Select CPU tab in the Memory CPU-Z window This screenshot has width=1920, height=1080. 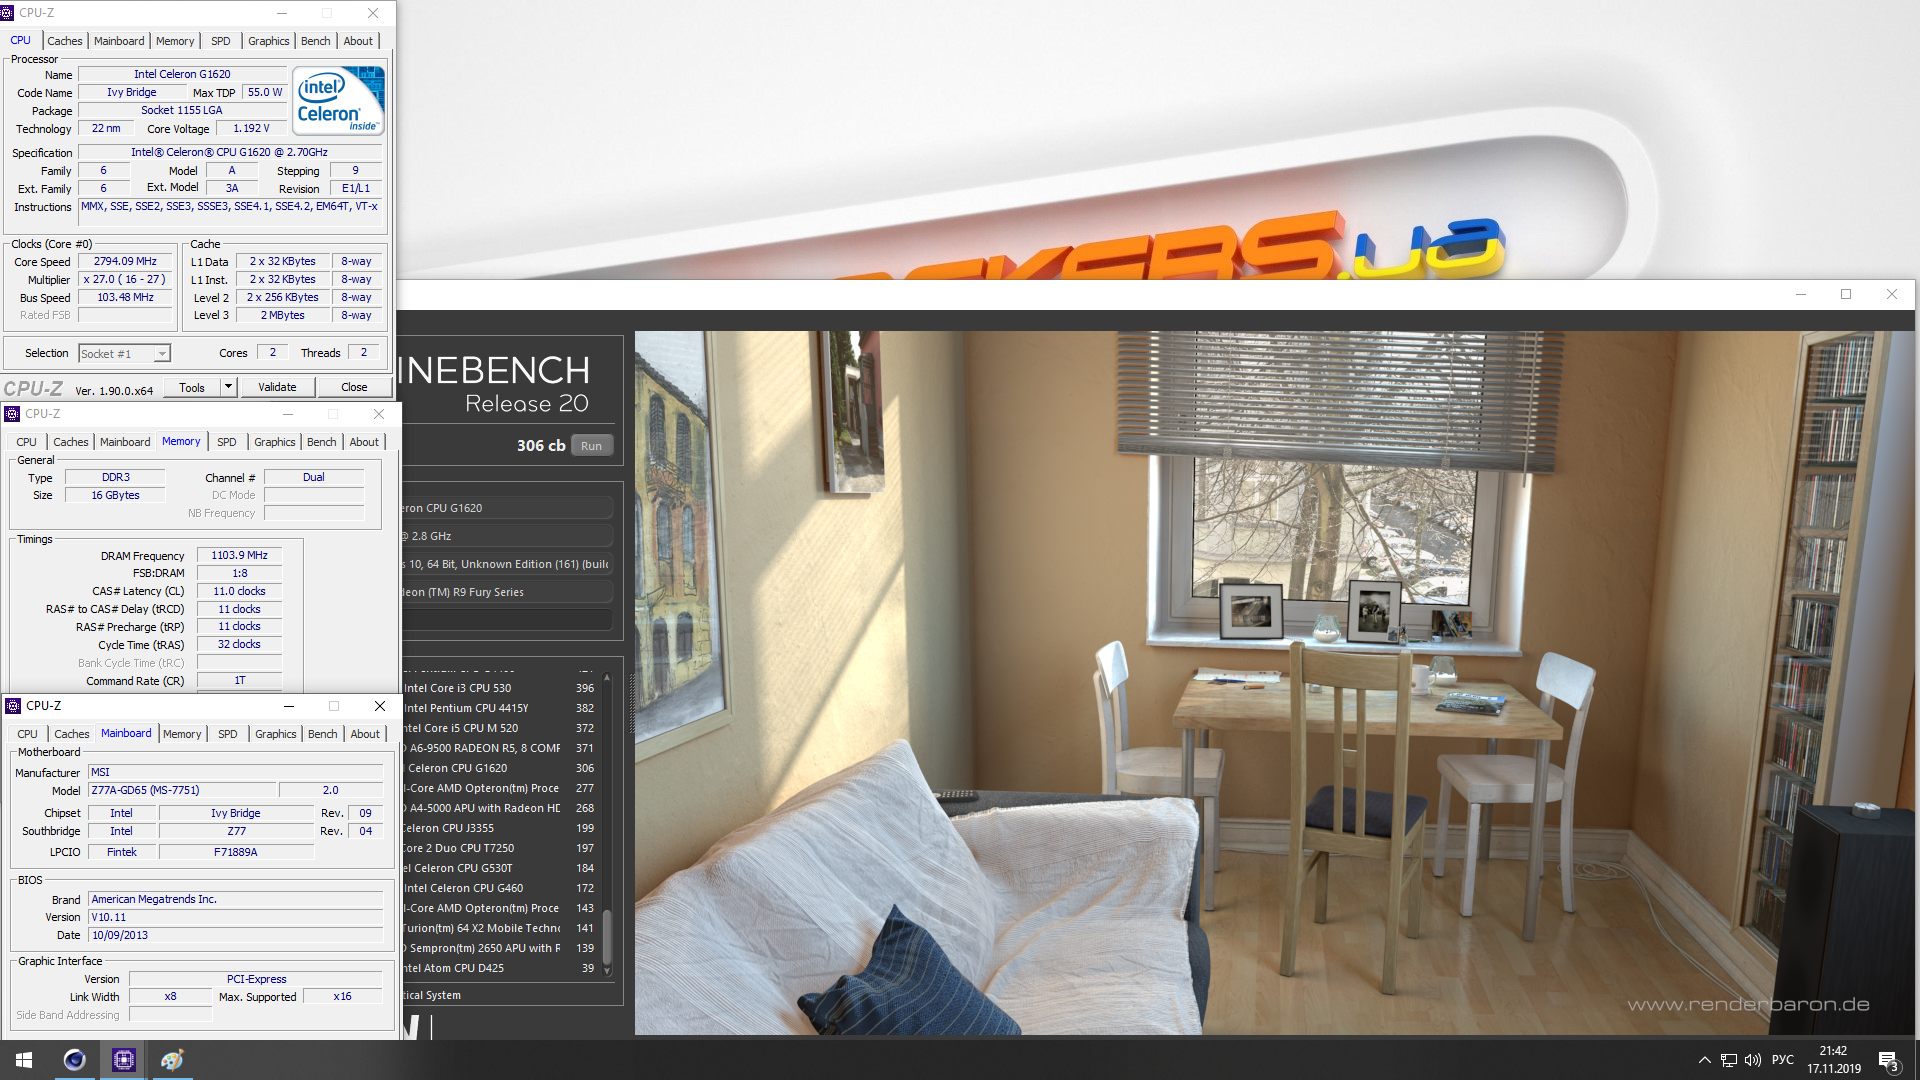point(27,442)
